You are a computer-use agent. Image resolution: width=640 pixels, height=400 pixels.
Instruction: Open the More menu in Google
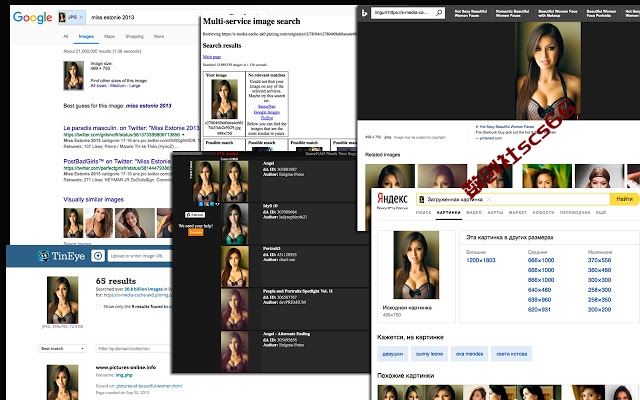pos(159,36)
